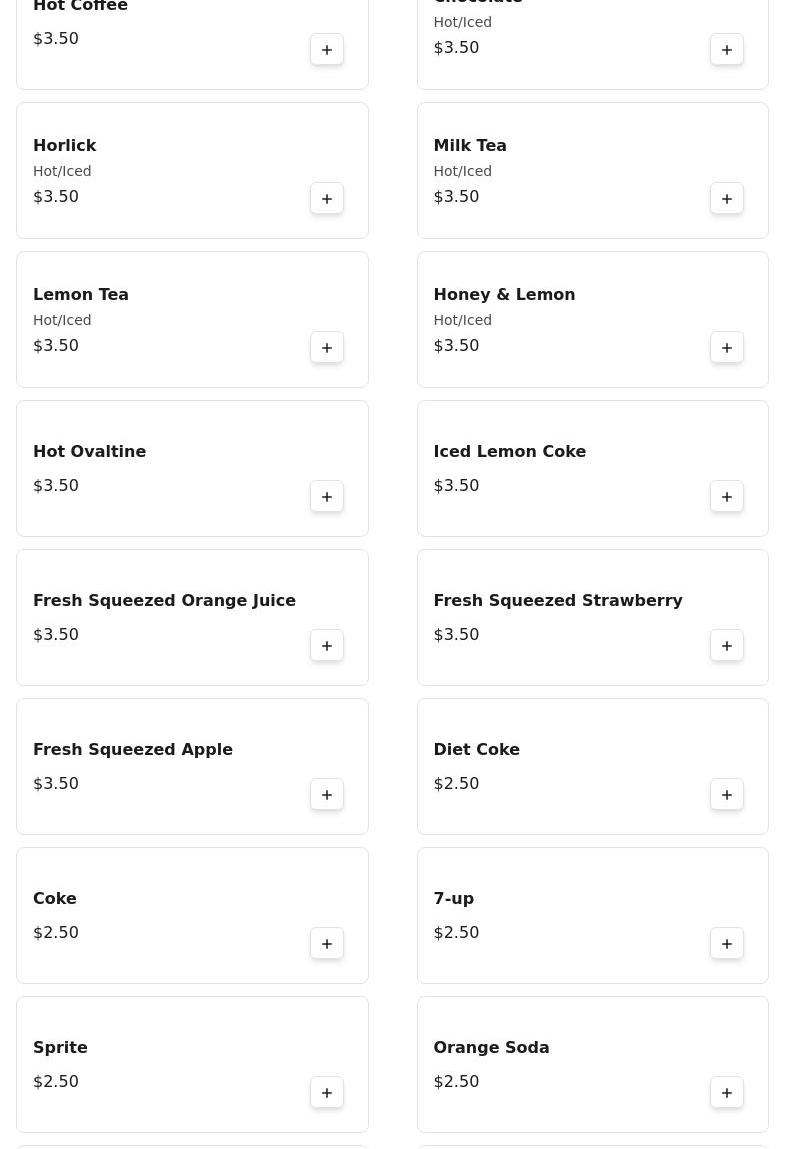785x1149 pixels.
Task: Add Fresh Squeezed Orange Juice
Action: pos(327,646)
